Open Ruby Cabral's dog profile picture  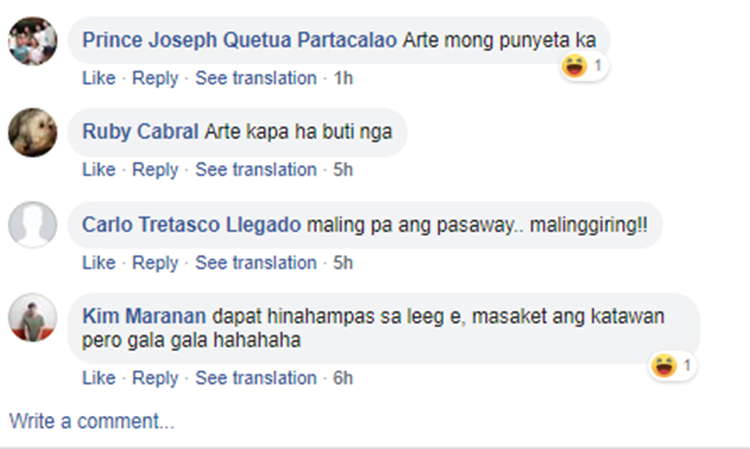[x=33, y=132]
